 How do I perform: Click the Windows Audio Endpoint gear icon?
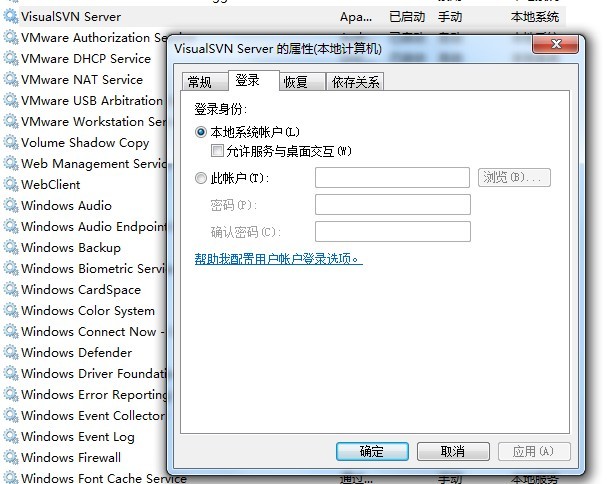tap(11, 226)
